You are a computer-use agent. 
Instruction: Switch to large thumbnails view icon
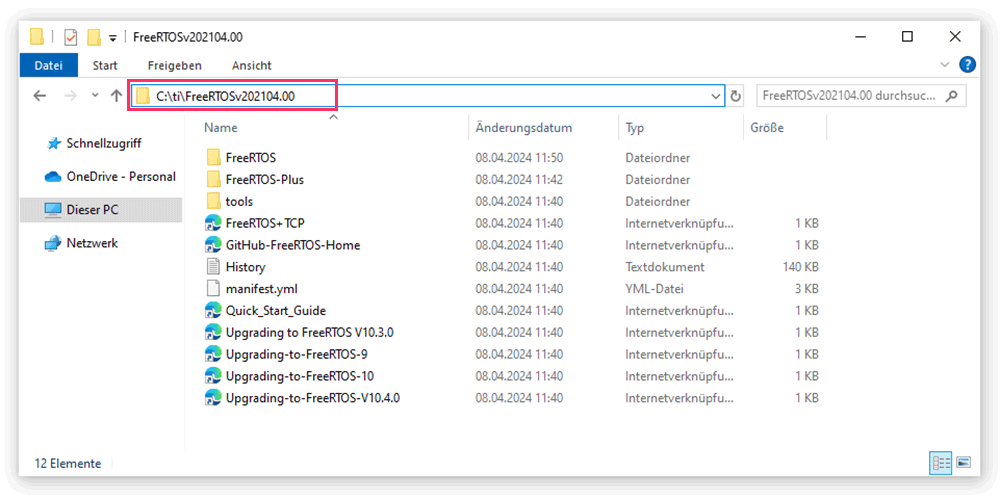tap(963, 464)
